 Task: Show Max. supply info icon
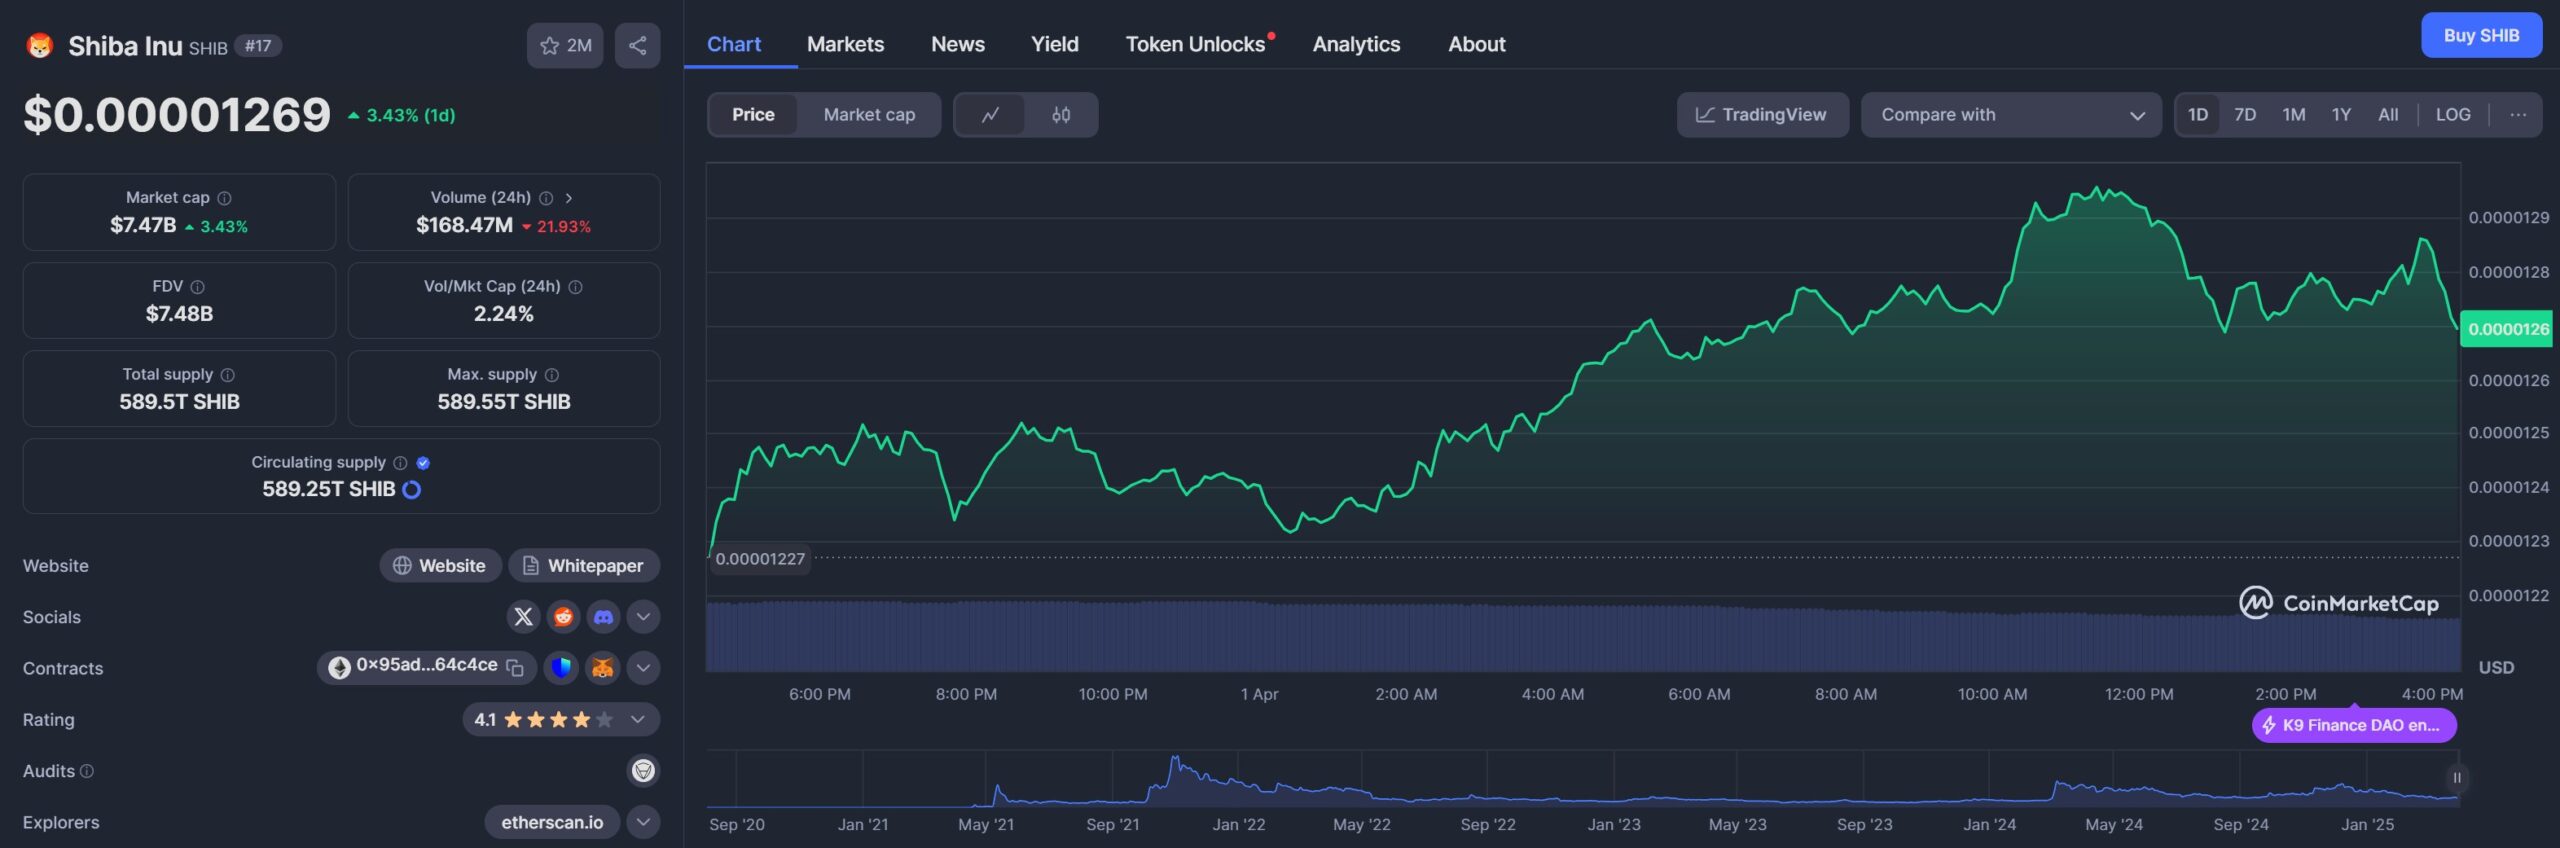552,375
